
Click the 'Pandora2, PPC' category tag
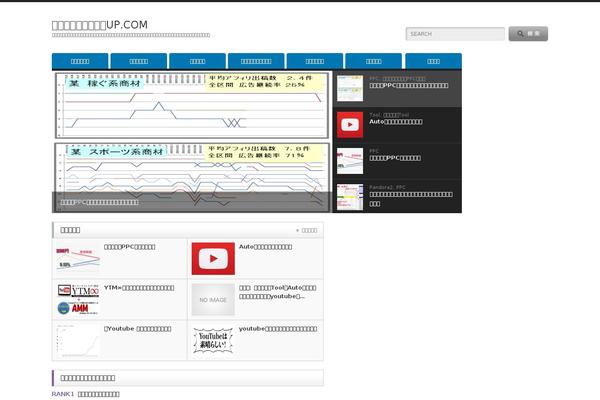(x=387, y=188)
